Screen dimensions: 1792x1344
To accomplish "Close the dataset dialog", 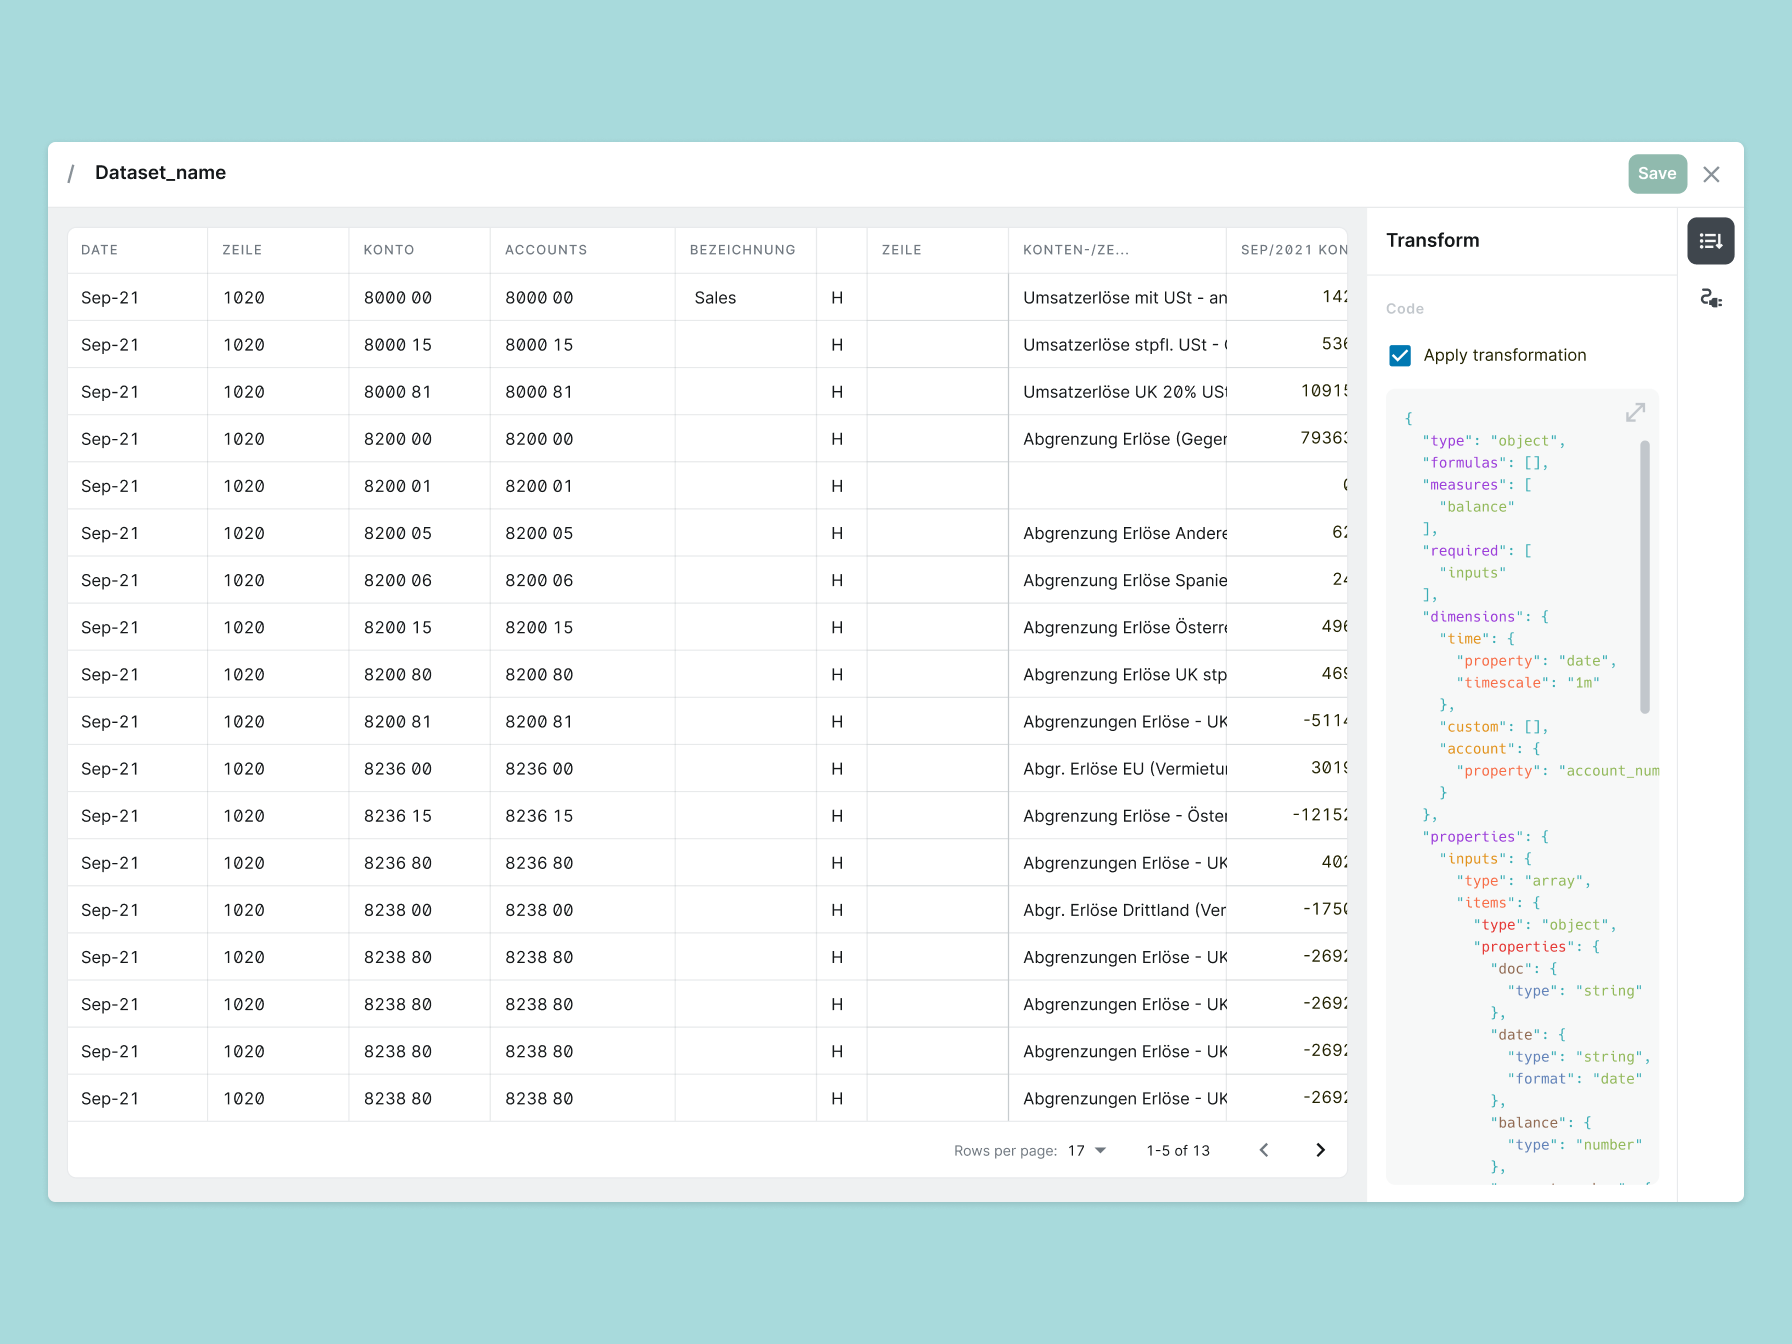I will (x=1711, y=174).
